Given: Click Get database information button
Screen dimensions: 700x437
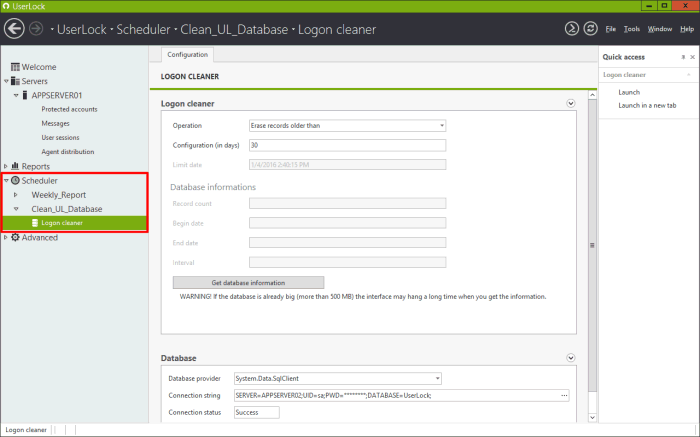Looking at the screenshot, I should click(248, 283).
